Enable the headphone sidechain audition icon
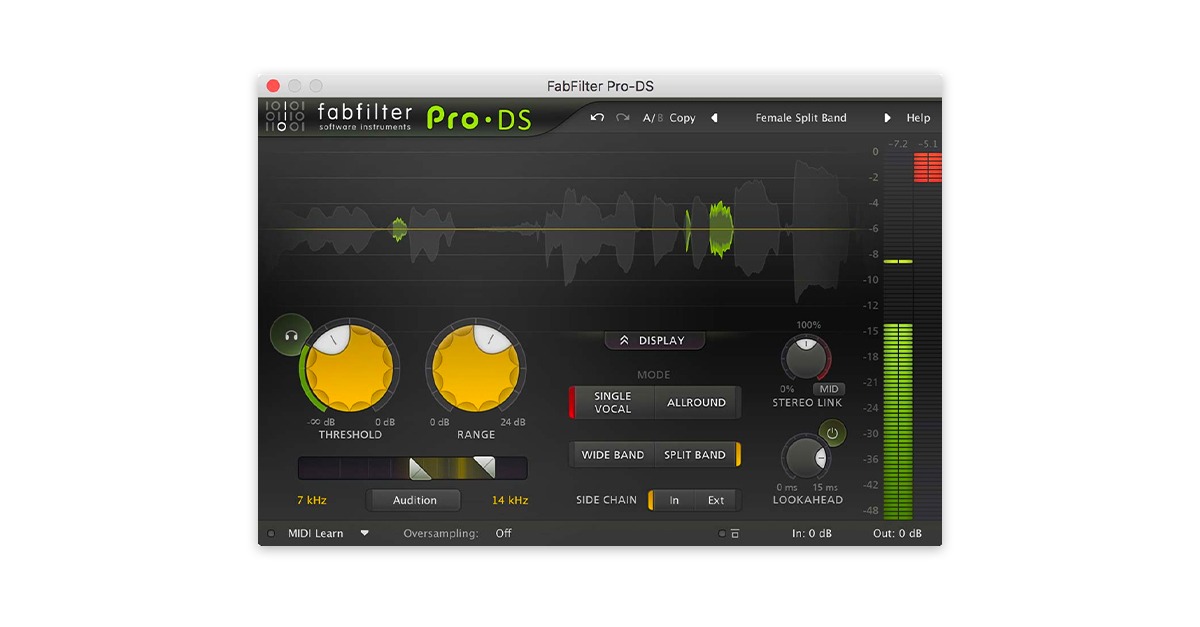The height and width of the screenshot is (627, 1200). tap(291, 336)
